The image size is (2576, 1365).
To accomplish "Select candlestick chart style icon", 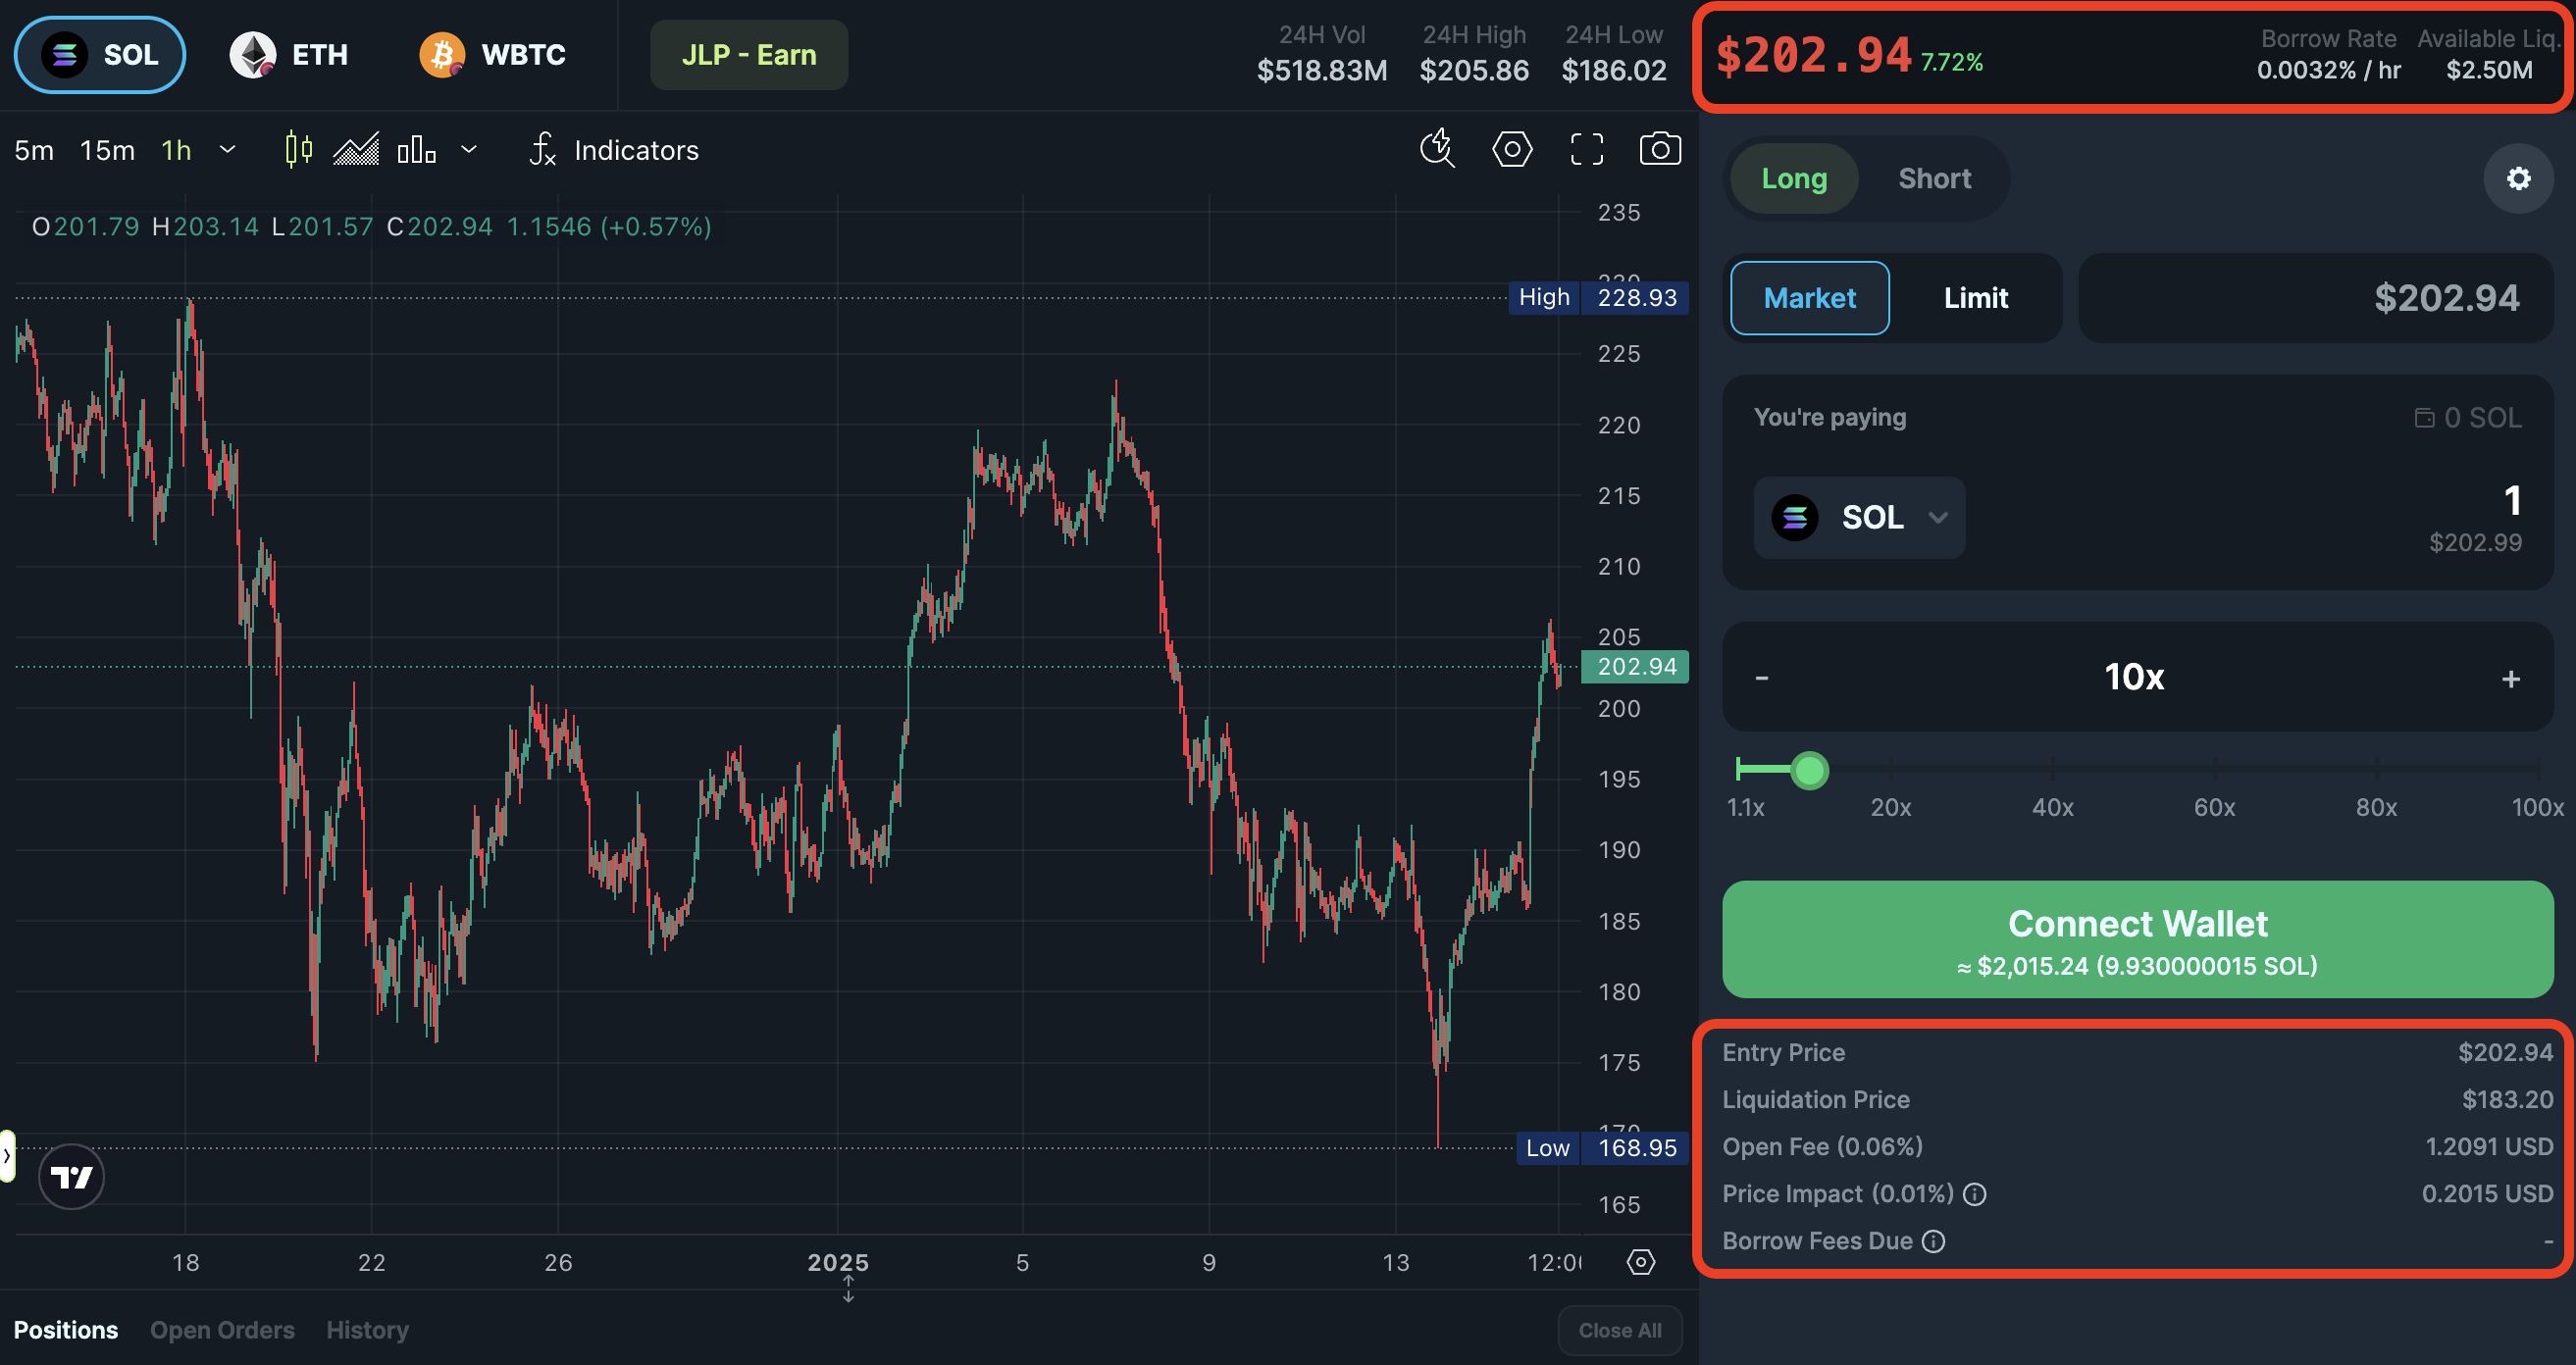I will (x=298, y=150).
